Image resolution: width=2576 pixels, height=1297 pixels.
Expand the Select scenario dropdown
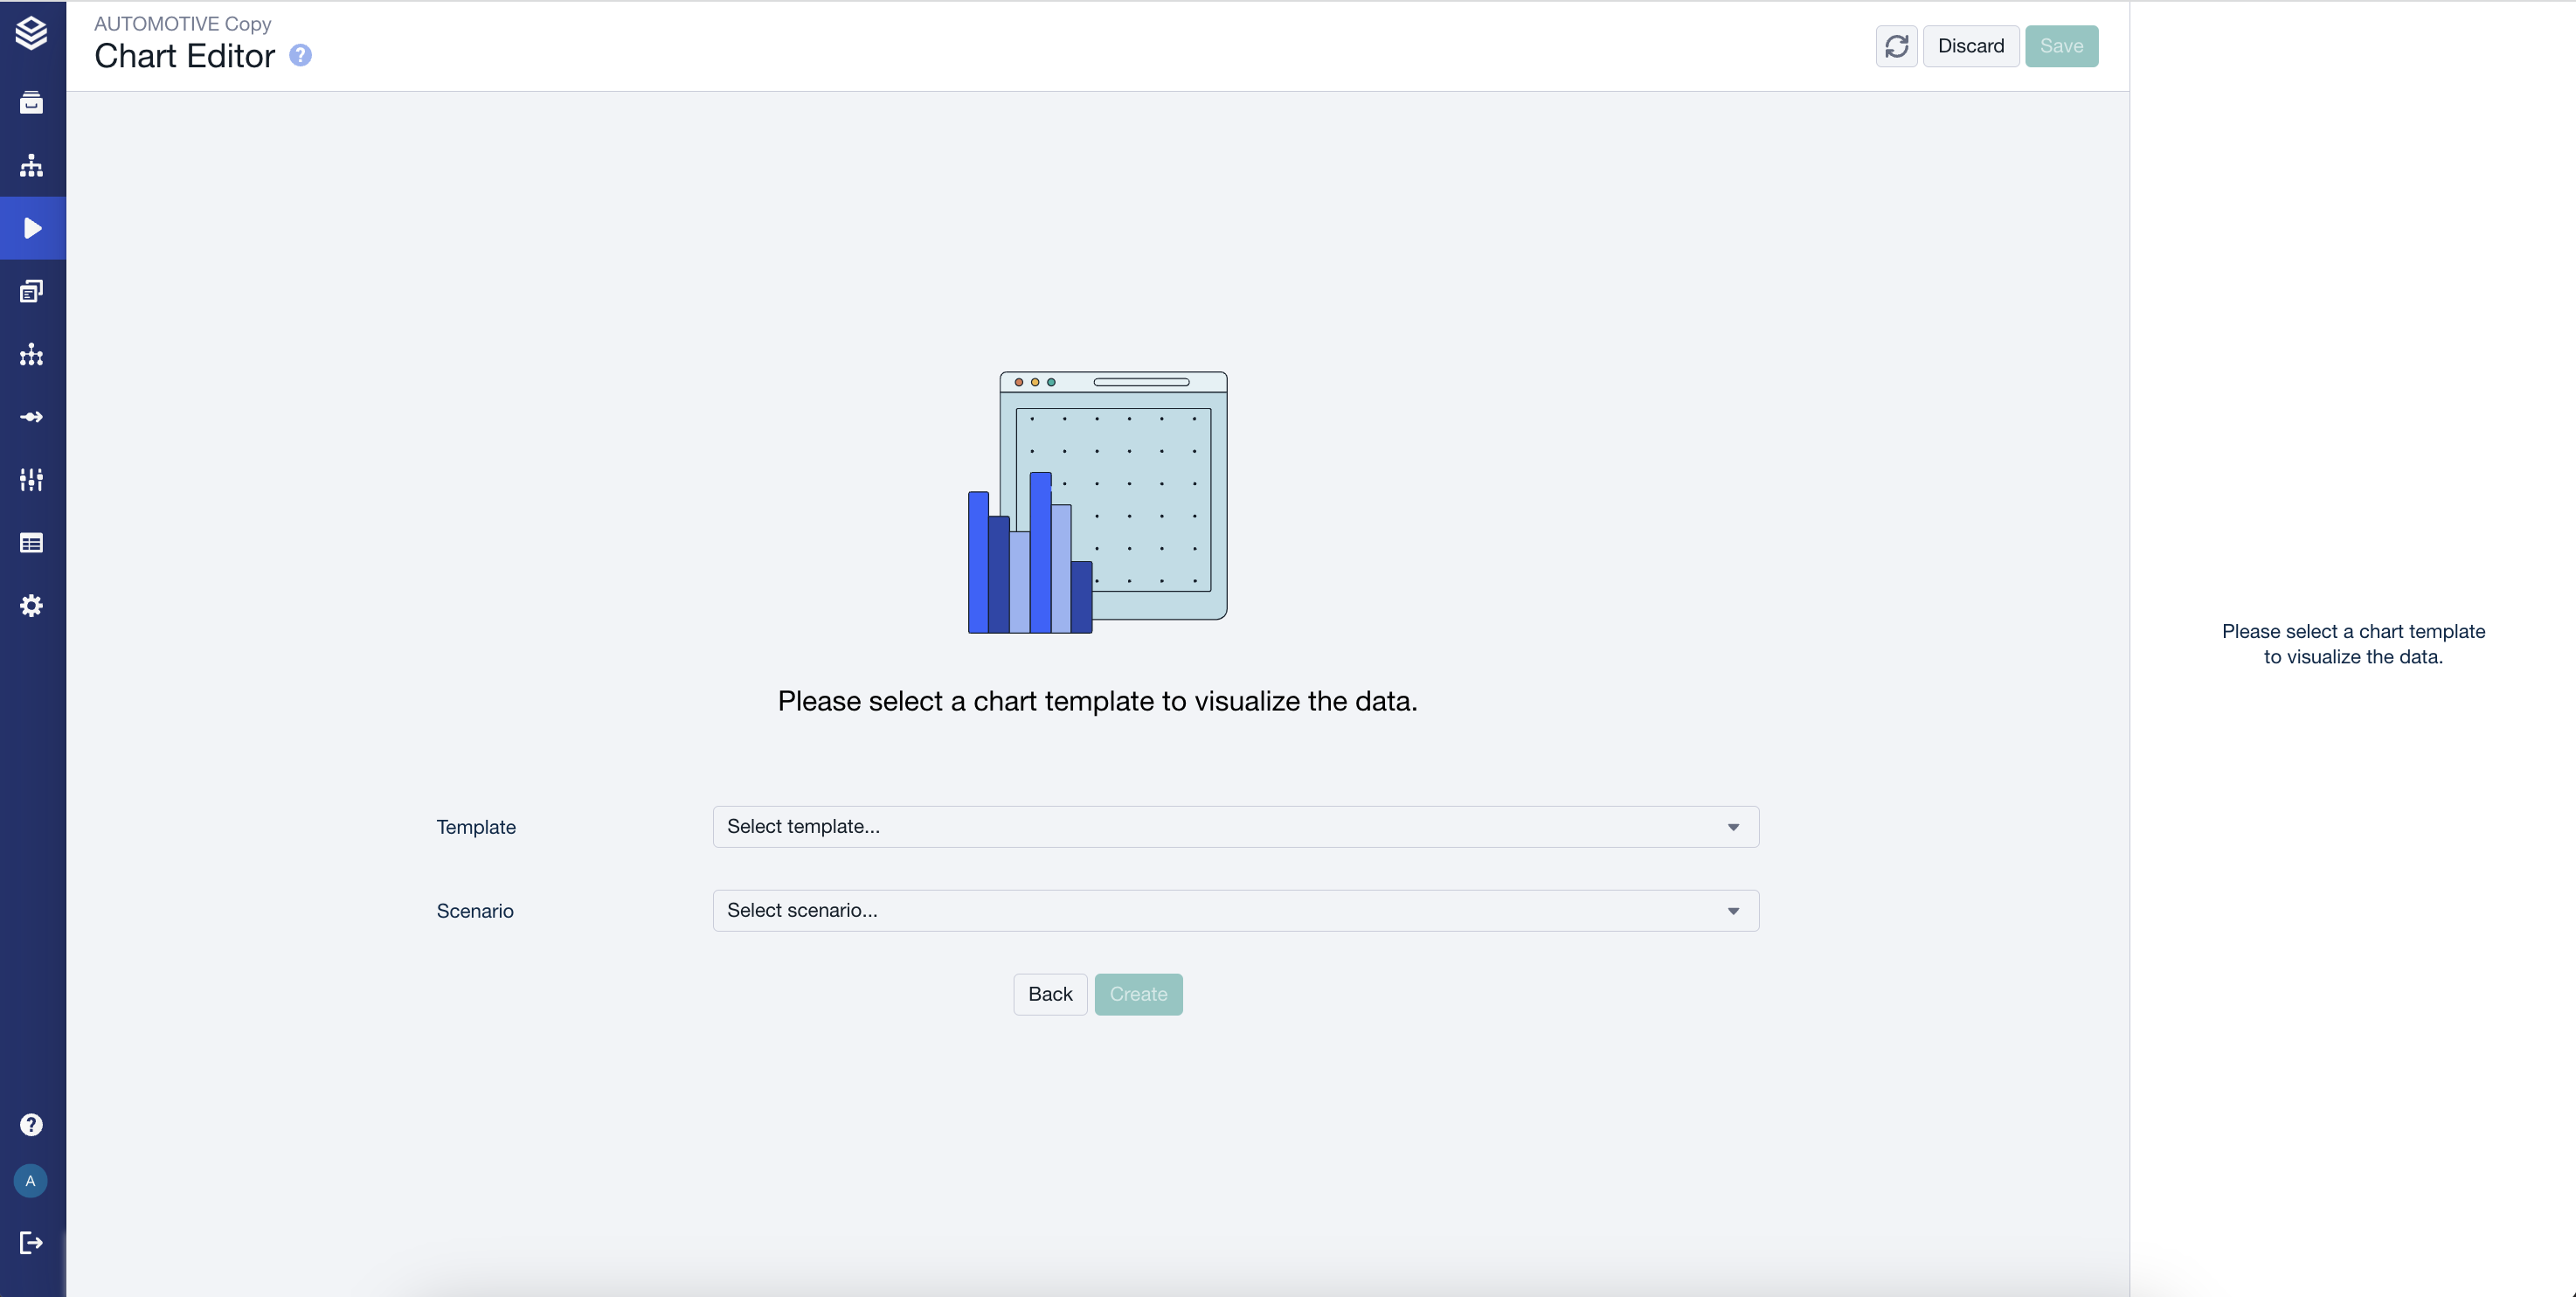[1235, 911]
